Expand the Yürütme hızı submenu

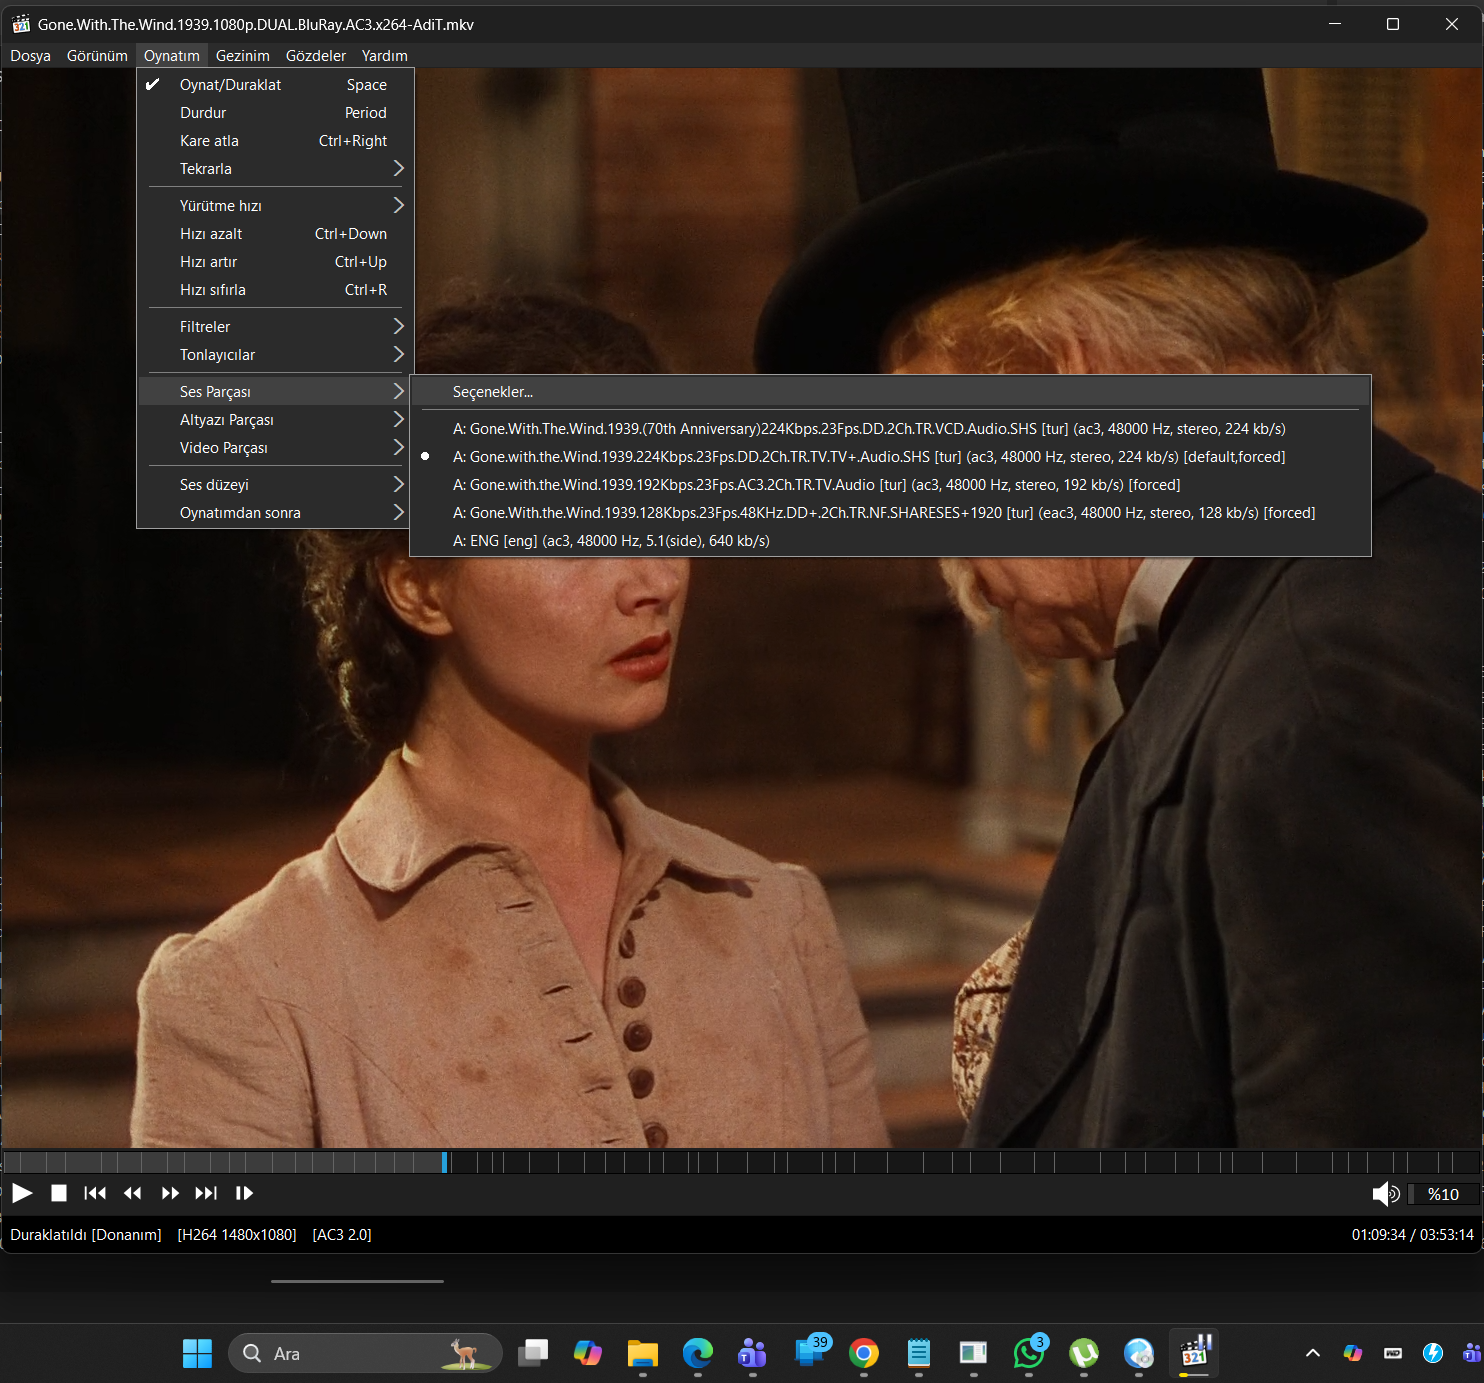coord(276,206)
